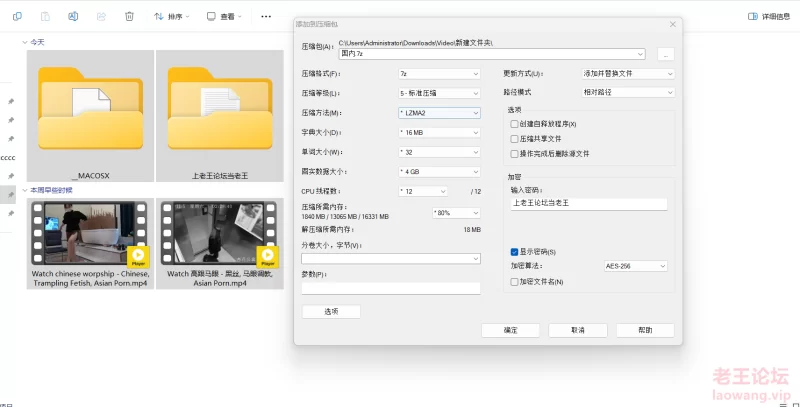Screen dimensions: 800x407
Task: Click the paste clipboard icon in toolbar
Action: [46, 16]
